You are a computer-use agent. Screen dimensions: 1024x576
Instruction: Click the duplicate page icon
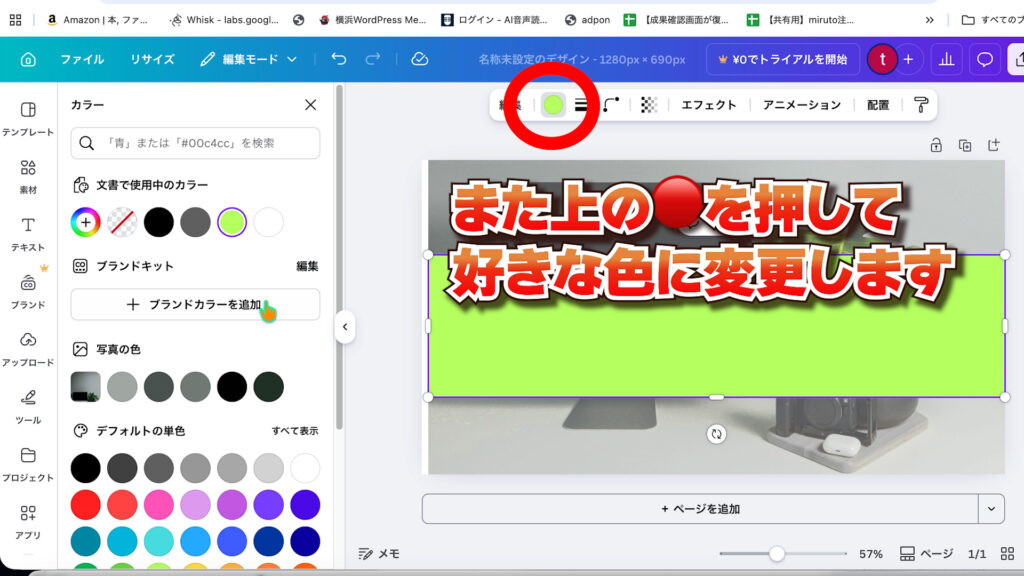pos(965,145)
